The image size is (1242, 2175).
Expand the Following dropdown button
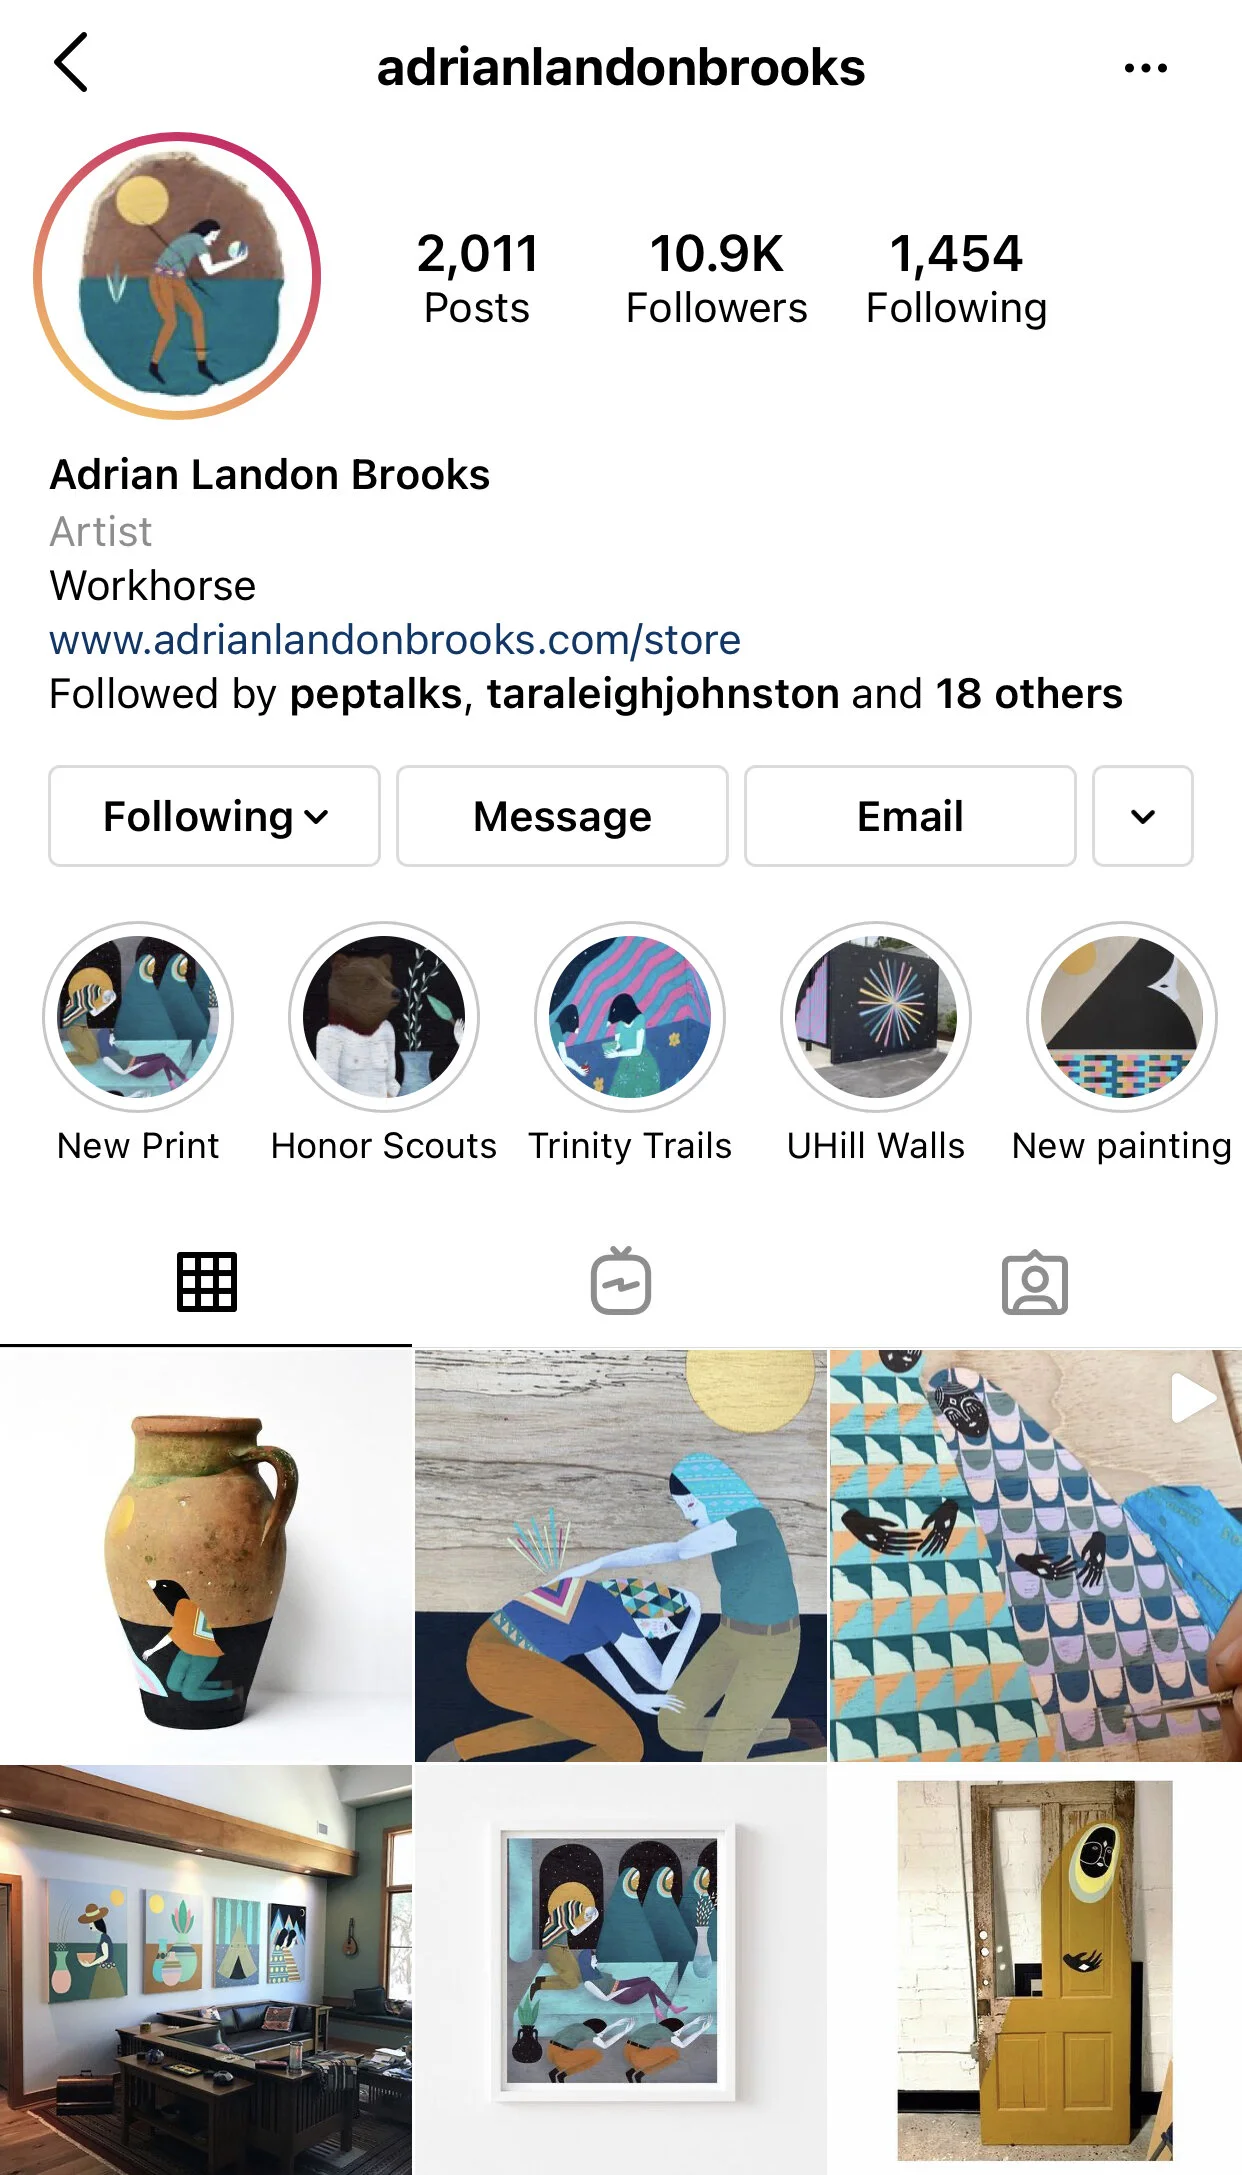tap(214, 816)
